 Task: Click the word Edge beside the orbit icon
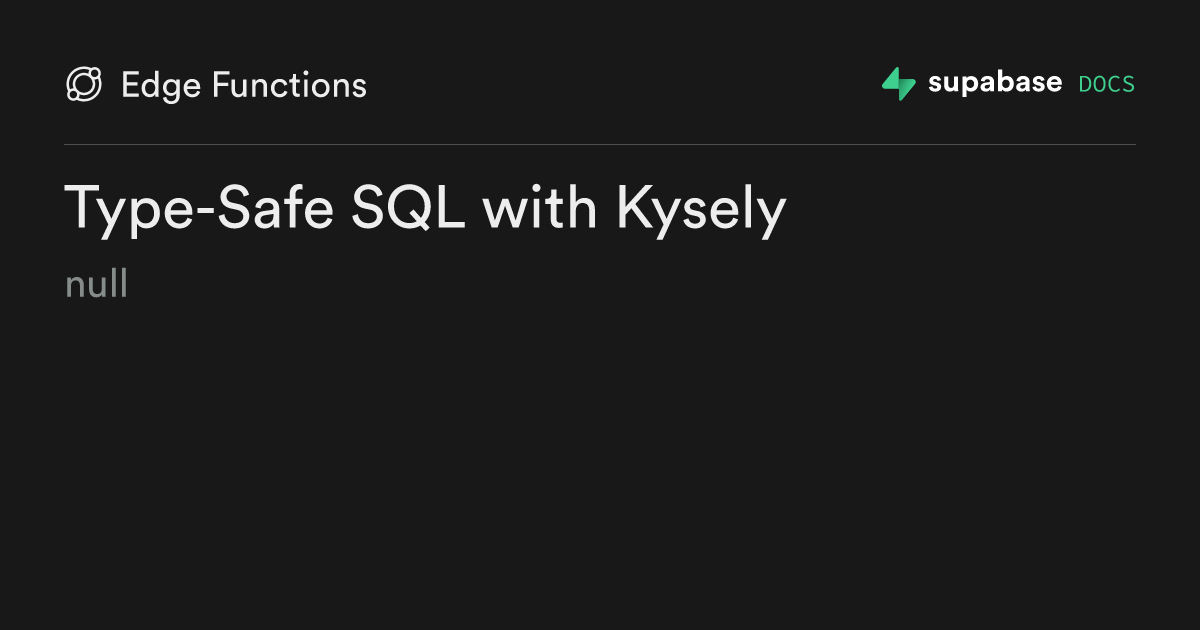tap(161, 87)
